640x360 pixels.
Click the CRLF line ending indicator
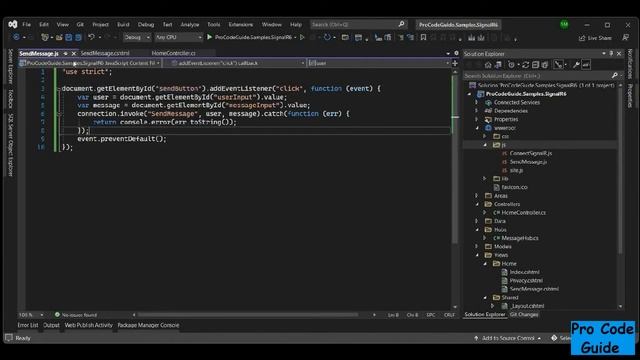[449, 315]
